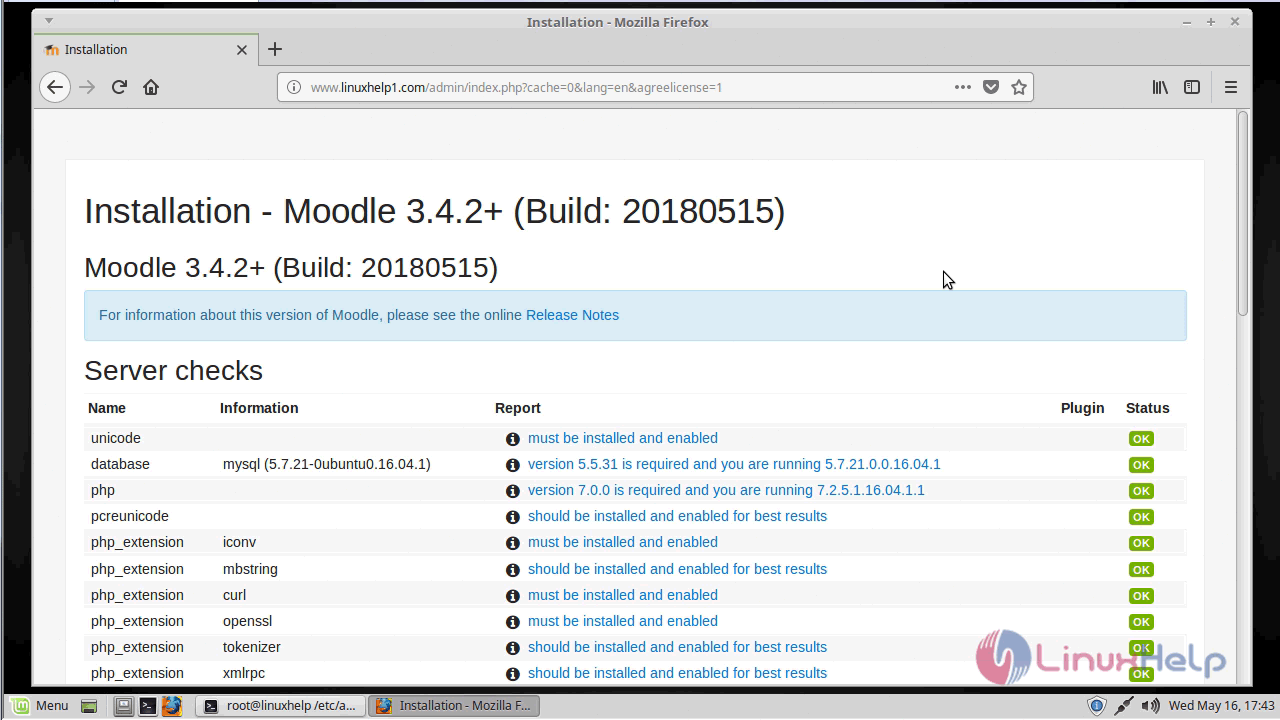Click info icon in database row
The width and height of the screenshot is (1280, 720).
[x=512, y=465]
